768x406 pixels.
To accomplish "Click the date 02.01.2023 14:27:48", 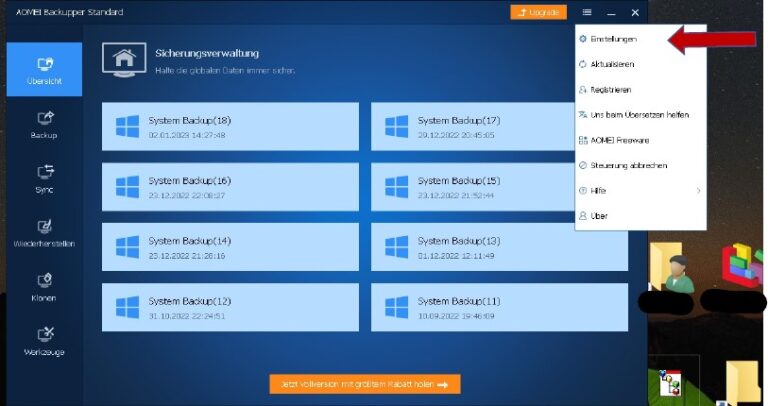I will pyautogui.click(x=187, y=135).
